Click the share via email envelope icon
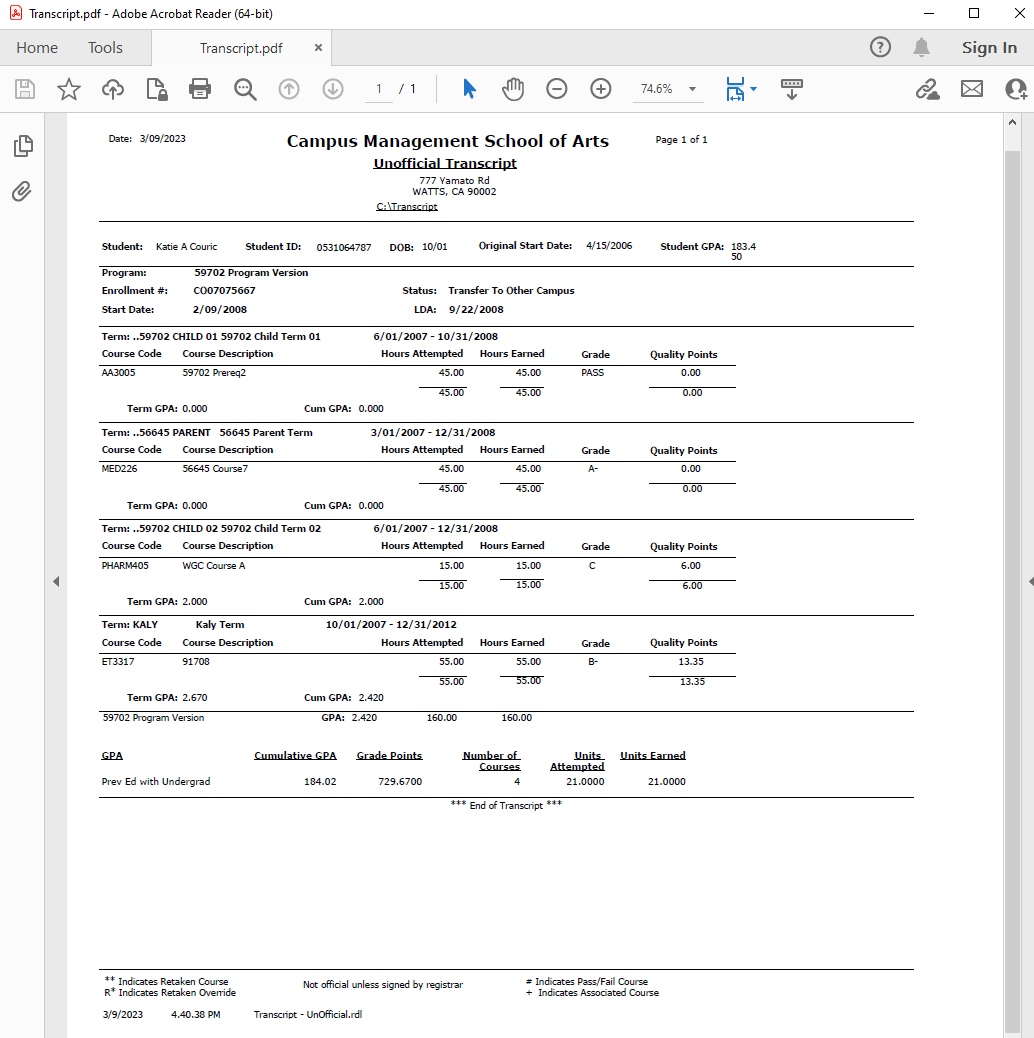 coord(971,89)
